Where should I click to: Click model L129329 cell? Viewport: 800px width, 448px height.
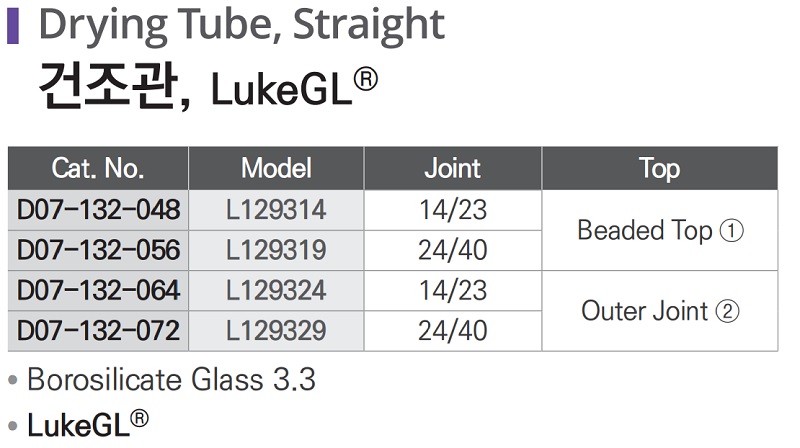(x=276, y=330)
